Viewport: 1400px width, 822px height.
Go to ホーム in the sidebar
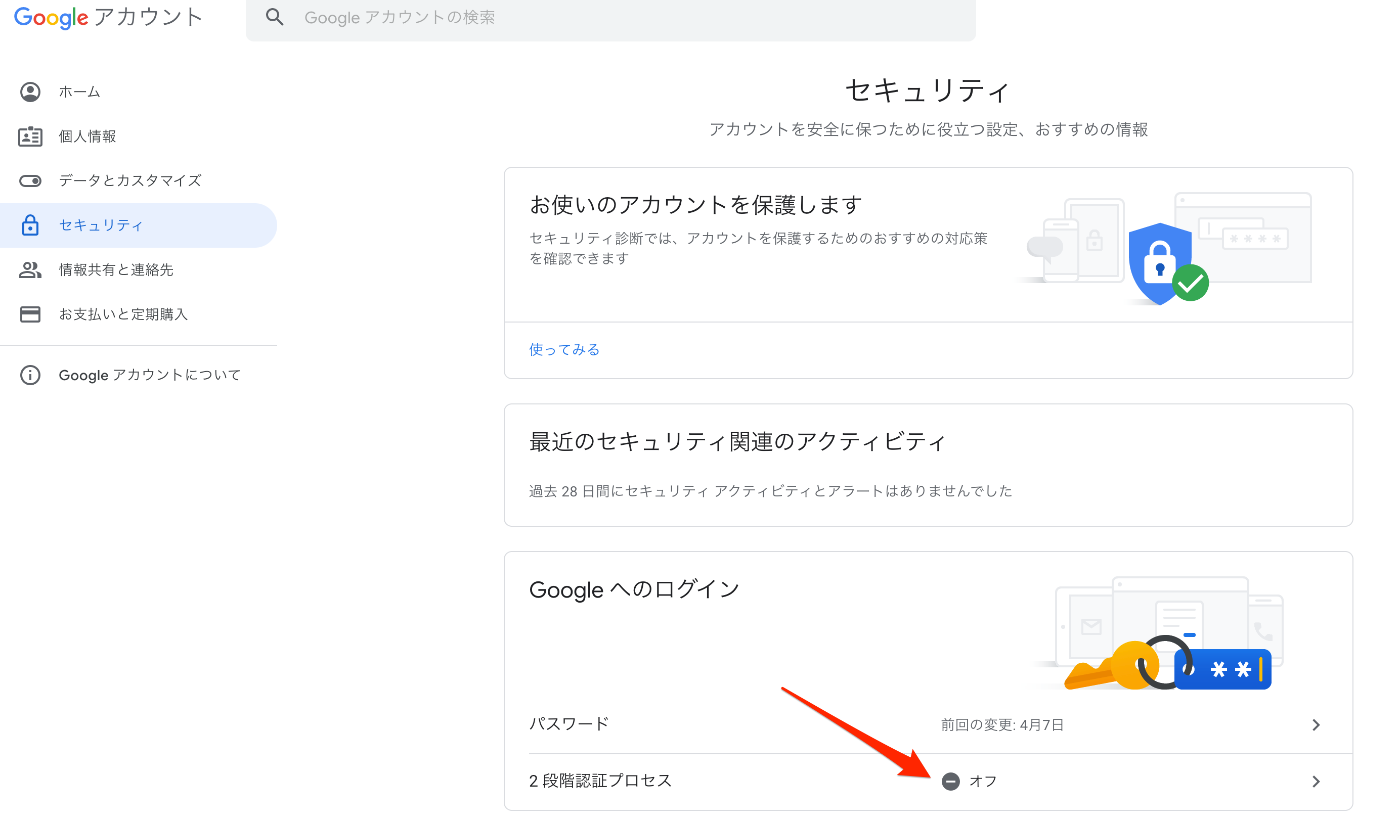[x=138, y=92]
